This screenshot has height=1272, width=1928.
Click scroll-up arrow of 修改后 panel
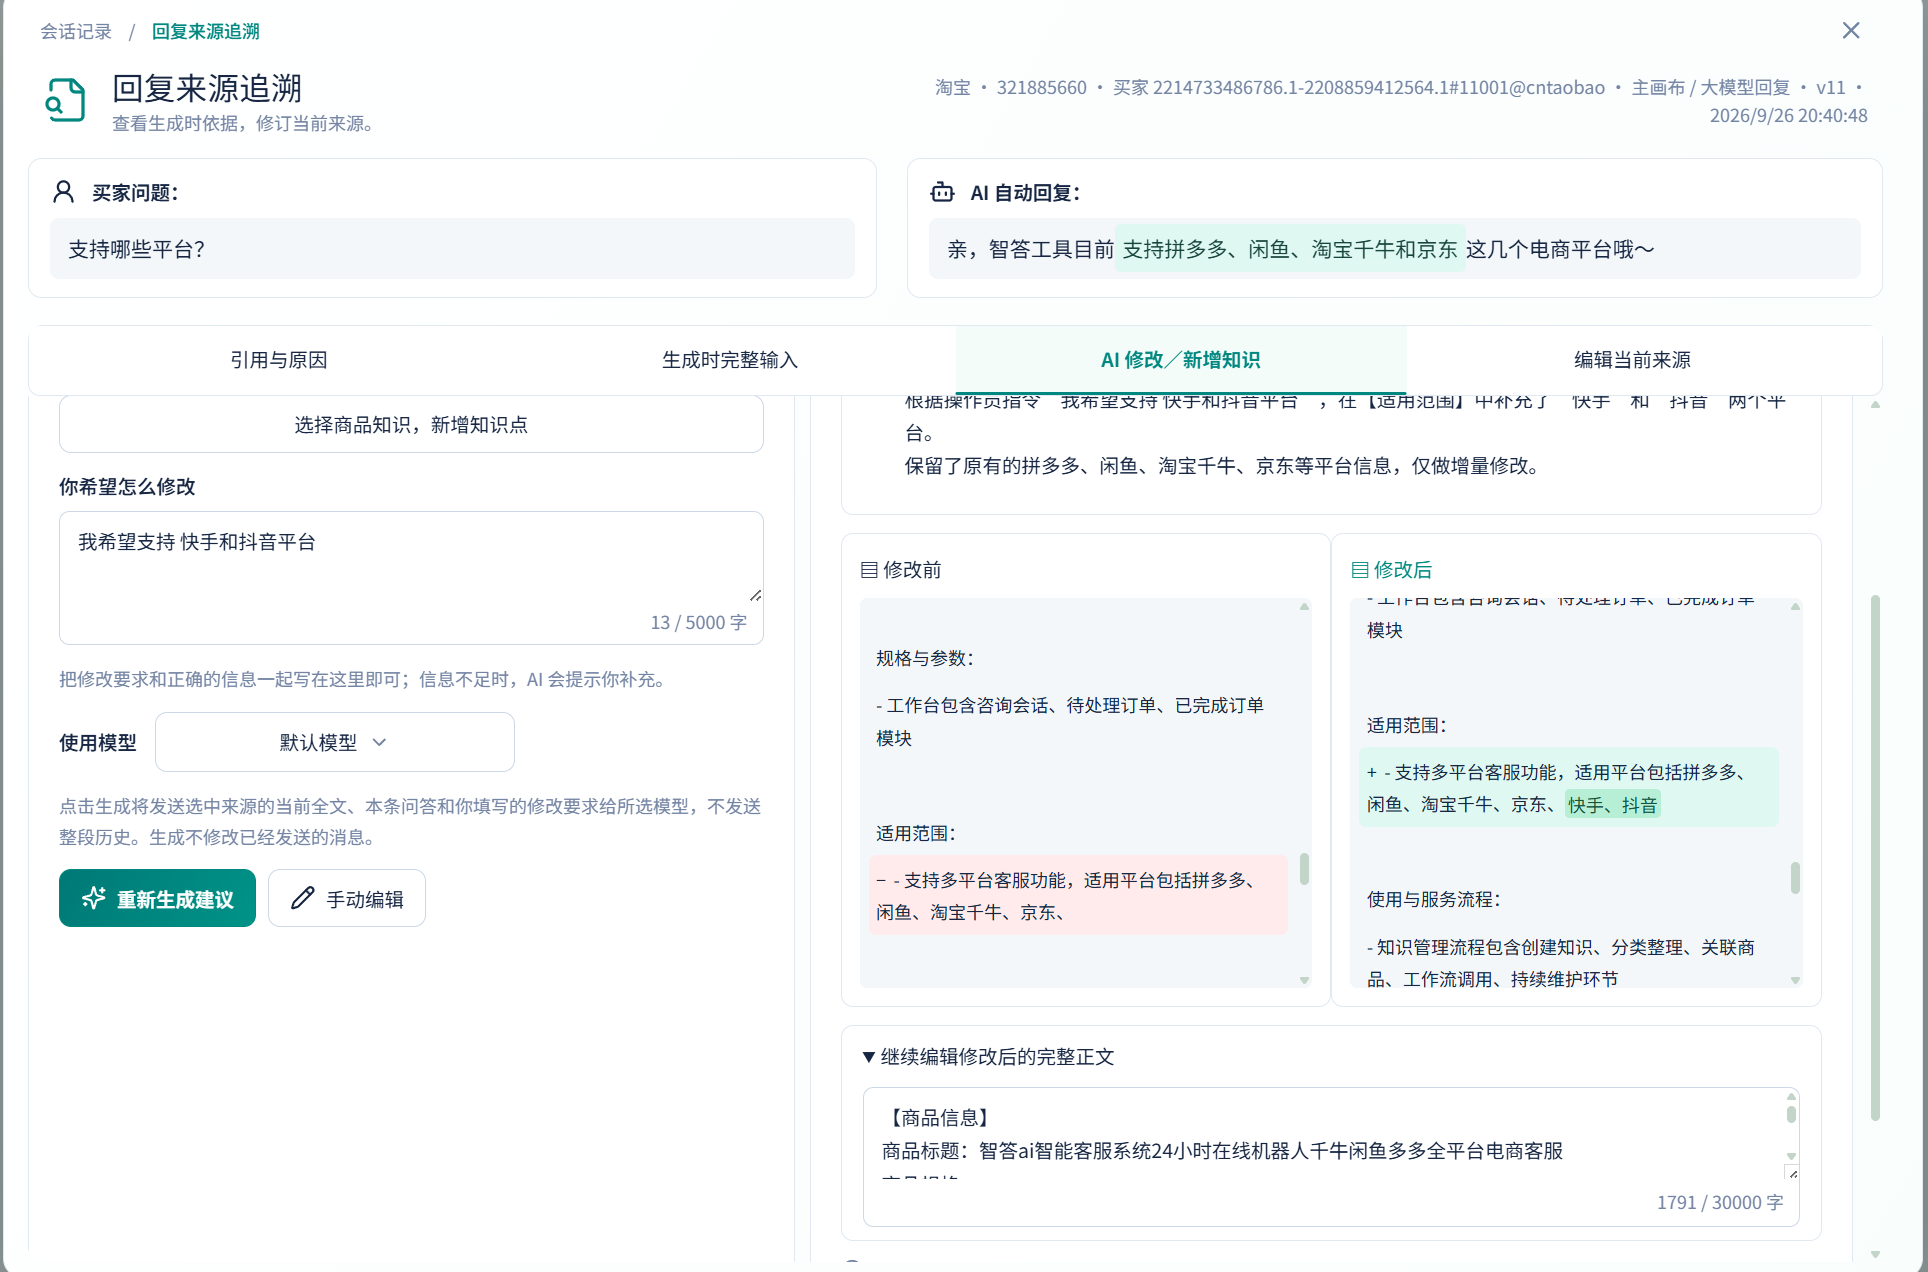pos(1795,606)
